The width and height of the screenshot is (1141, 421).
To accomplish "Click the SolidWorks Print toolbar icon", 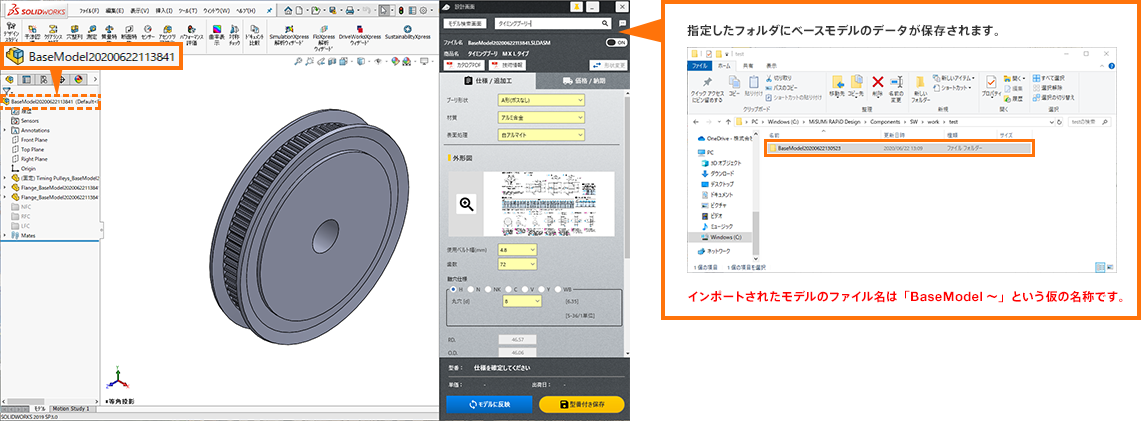I will click(349, 11).
